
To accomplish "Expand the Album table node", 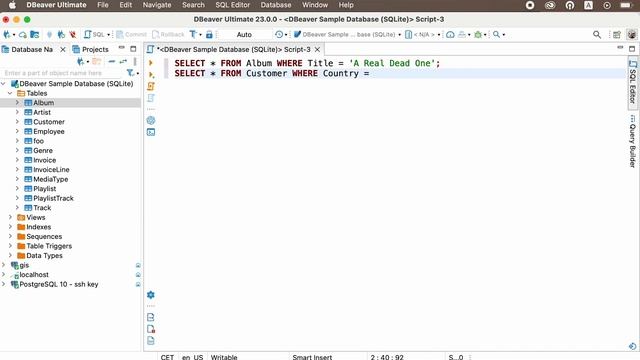I will click(18, 103).
